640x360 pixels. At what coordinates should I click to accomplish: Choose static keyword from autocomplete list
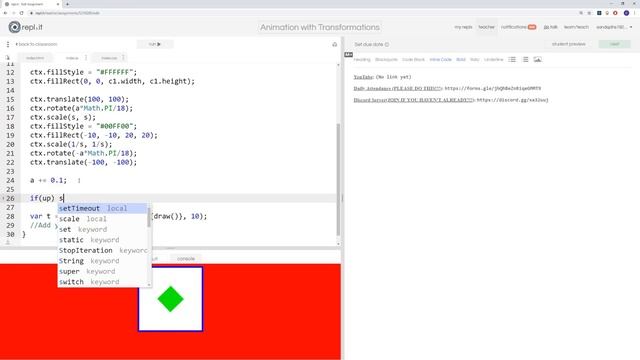102,240
